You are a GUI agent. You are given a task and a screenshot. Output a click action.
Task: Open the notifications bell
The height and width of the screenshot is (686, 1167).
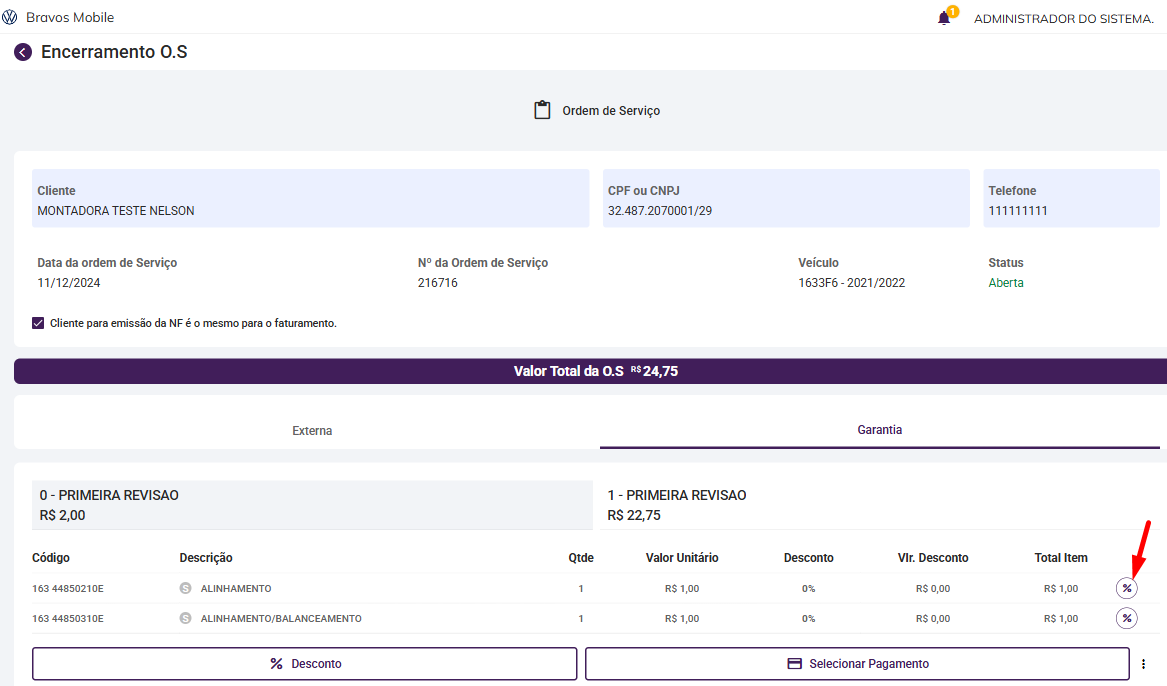944,18
